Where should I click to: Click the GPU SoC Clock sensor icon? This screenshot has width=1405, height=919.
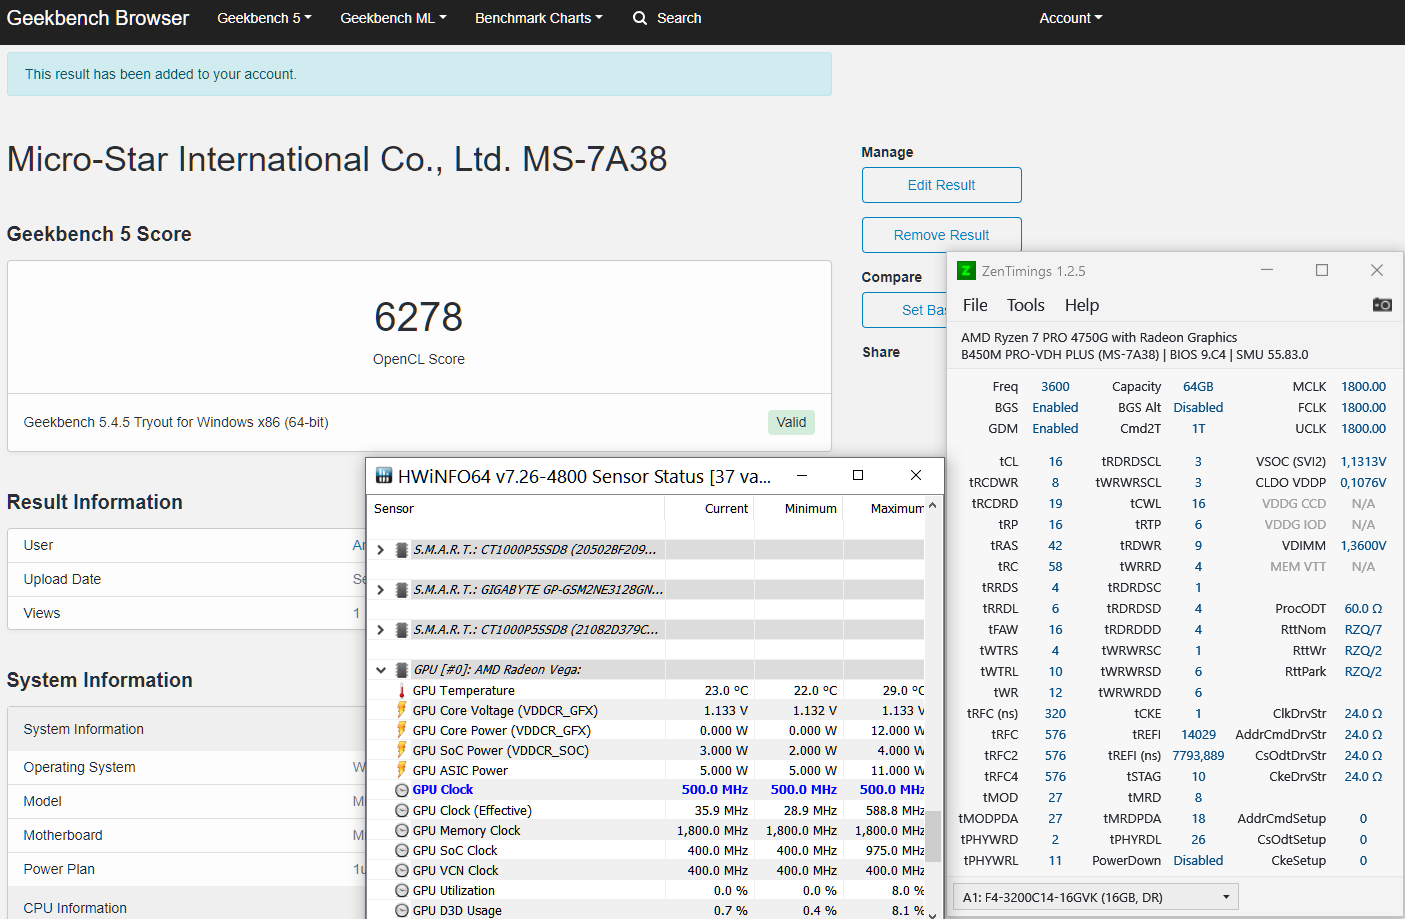tap(402, 850)
